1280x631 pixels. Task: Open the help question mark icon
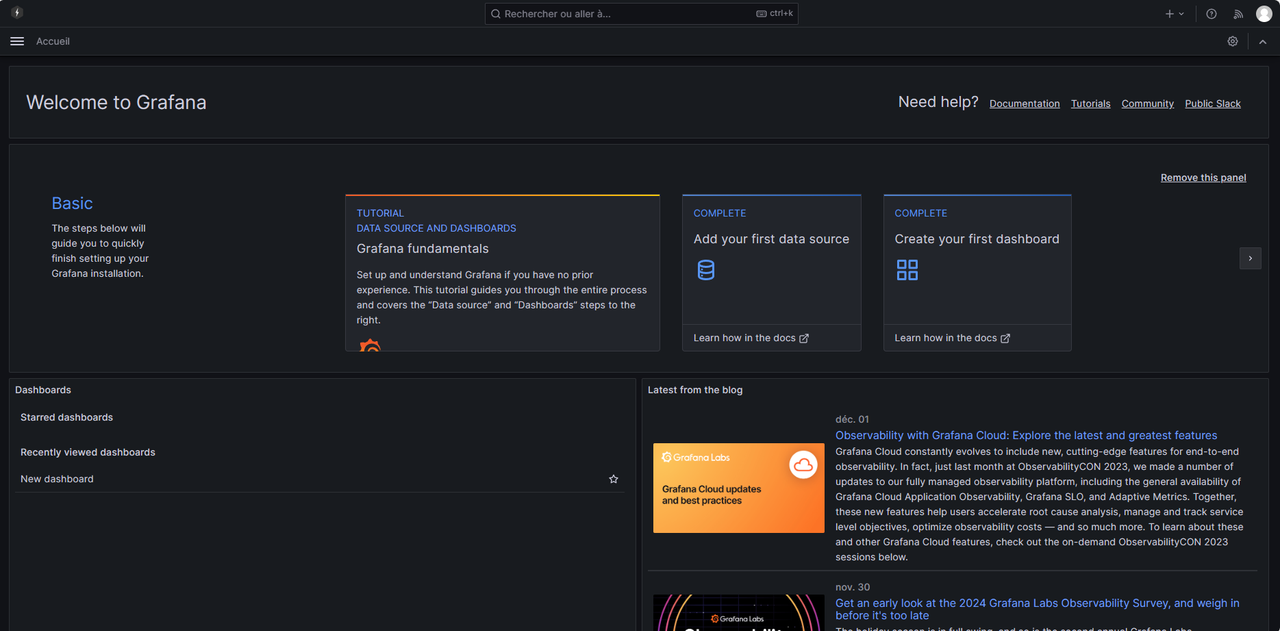coord(1211,14)
